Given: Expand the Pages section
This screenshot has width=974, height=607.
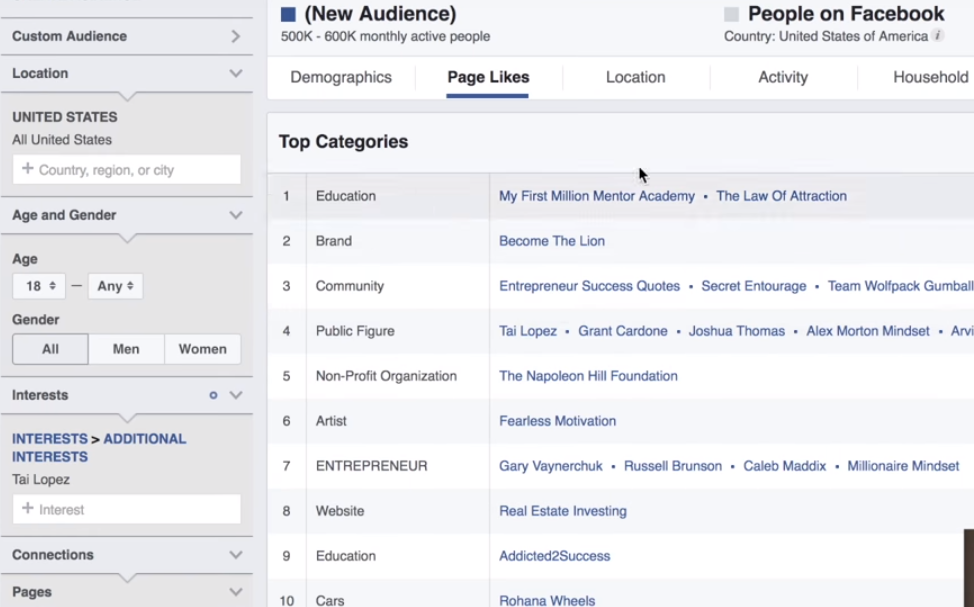Looking at the screenshot, I should [x=127, y=592].
